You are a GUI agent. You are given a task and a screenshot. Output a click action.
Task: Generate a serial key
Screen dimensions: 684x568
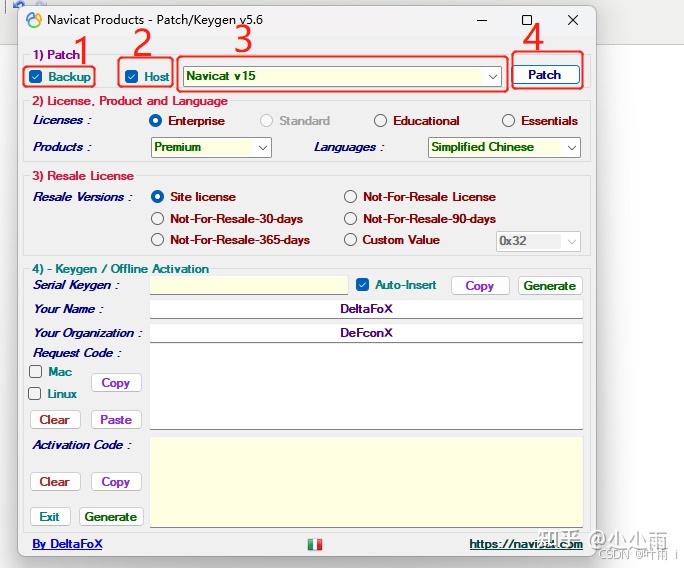tap(550, 286)
